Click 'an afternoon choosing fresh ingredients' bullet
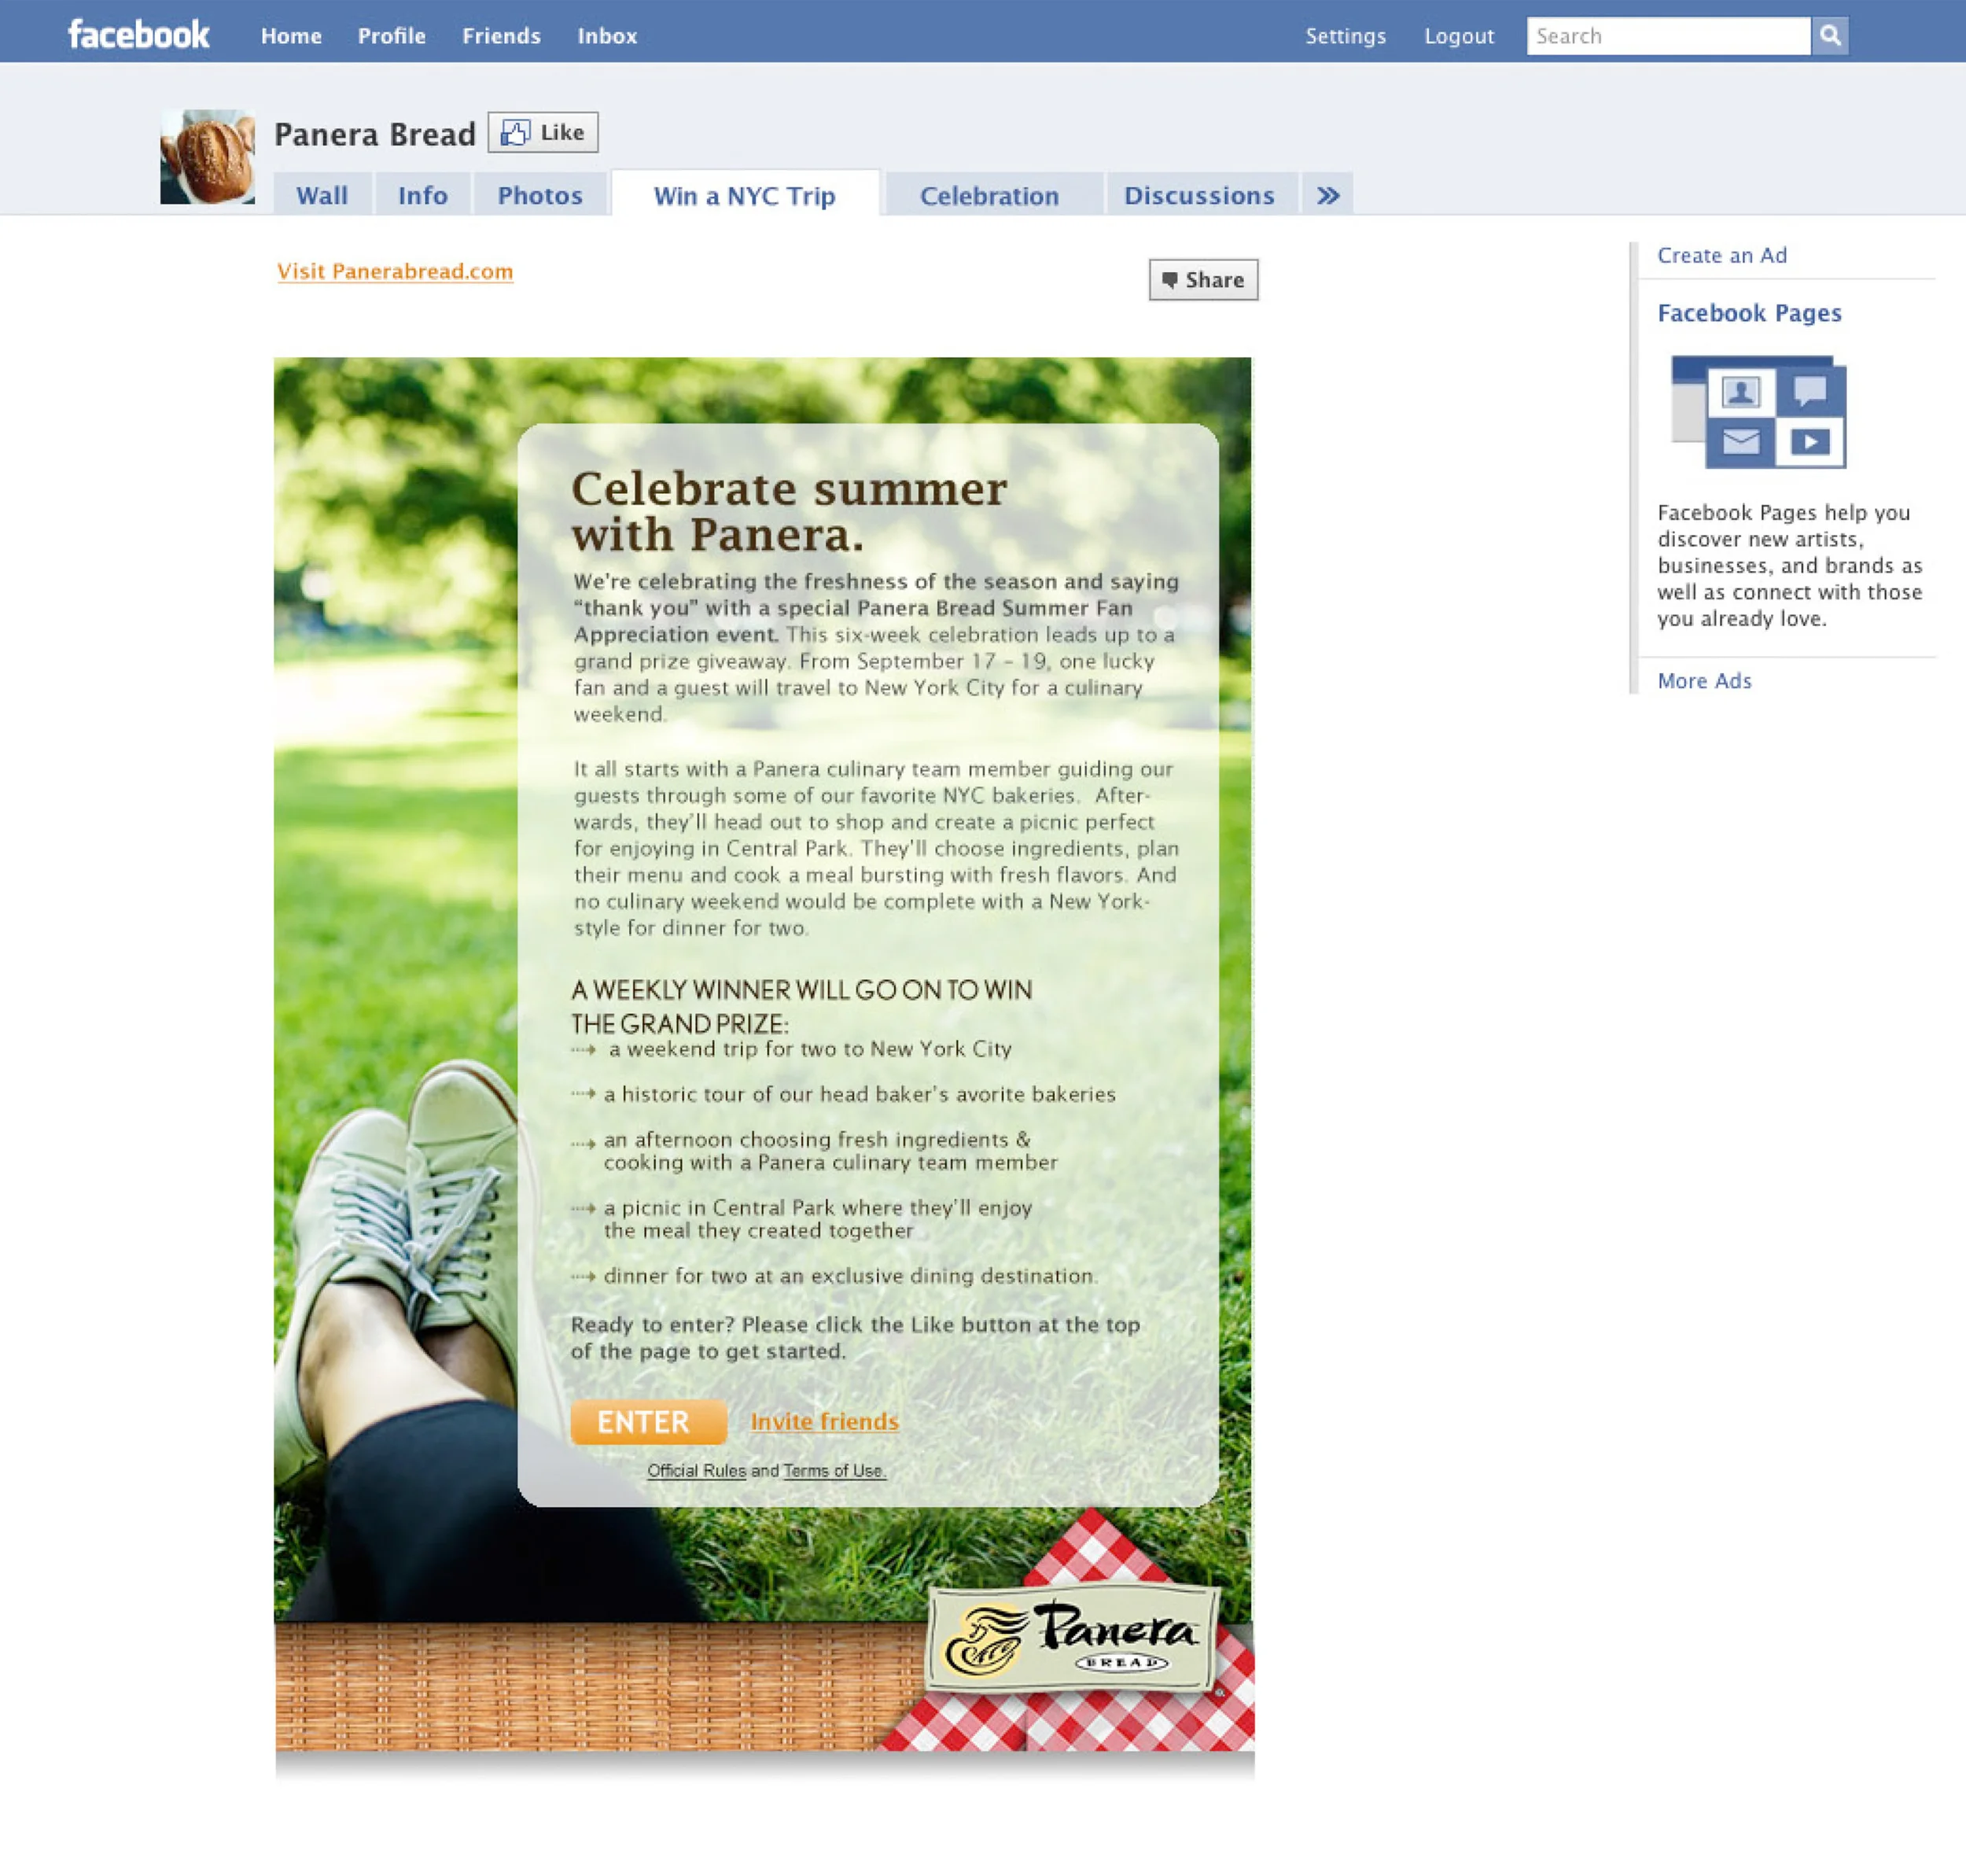The image size is (1966, 1876). pos(830,1151)
